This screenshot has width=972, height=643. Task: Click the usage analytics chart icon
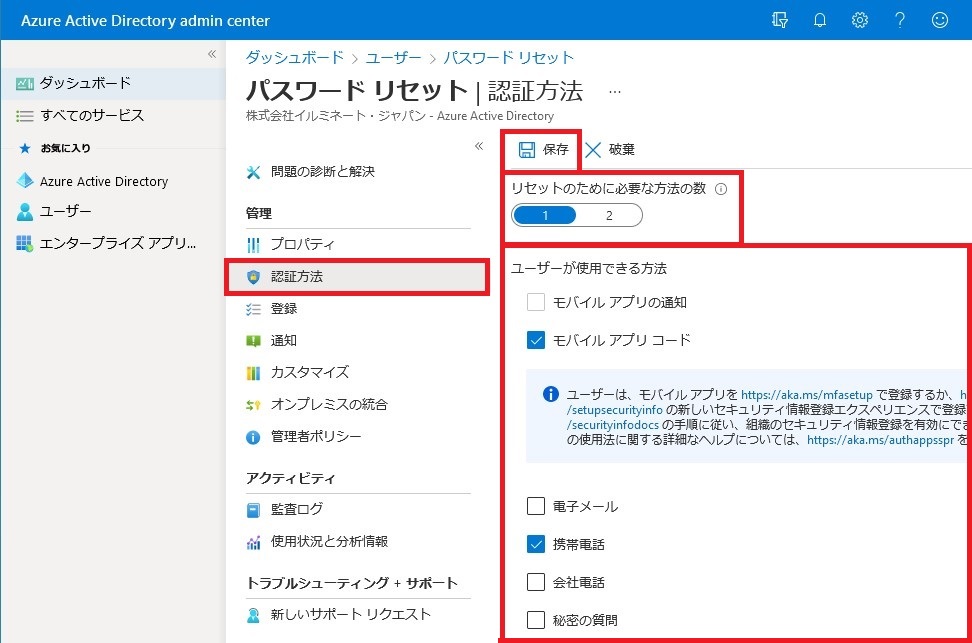tap(254, 543)
